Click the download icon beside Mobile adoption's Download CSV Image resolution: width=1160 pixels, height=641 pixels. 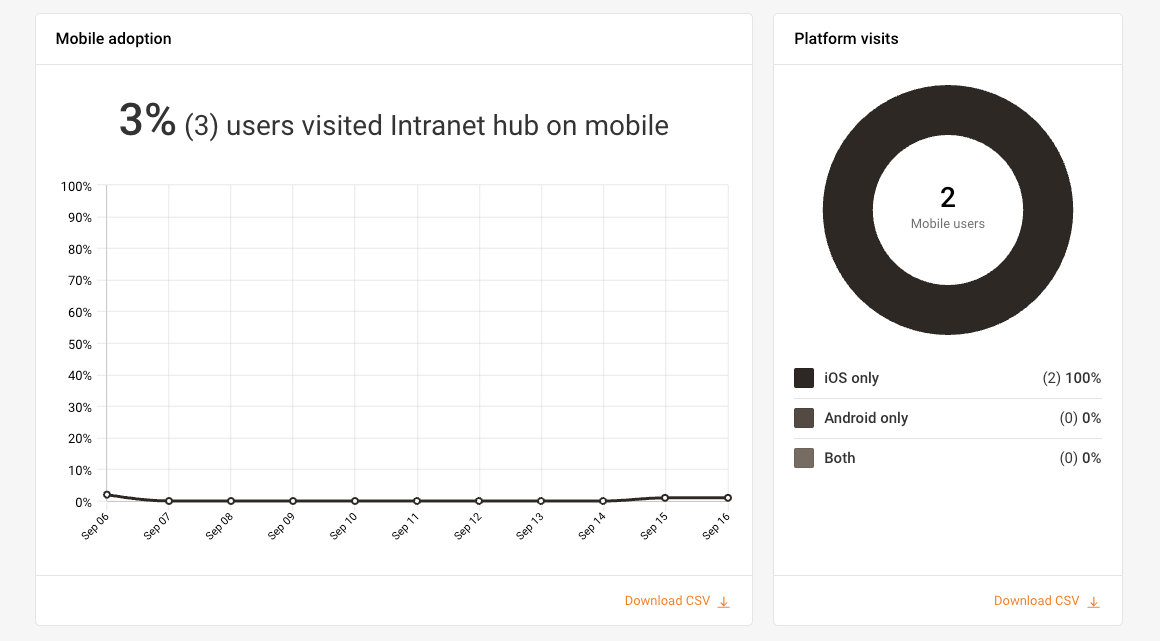722,600
